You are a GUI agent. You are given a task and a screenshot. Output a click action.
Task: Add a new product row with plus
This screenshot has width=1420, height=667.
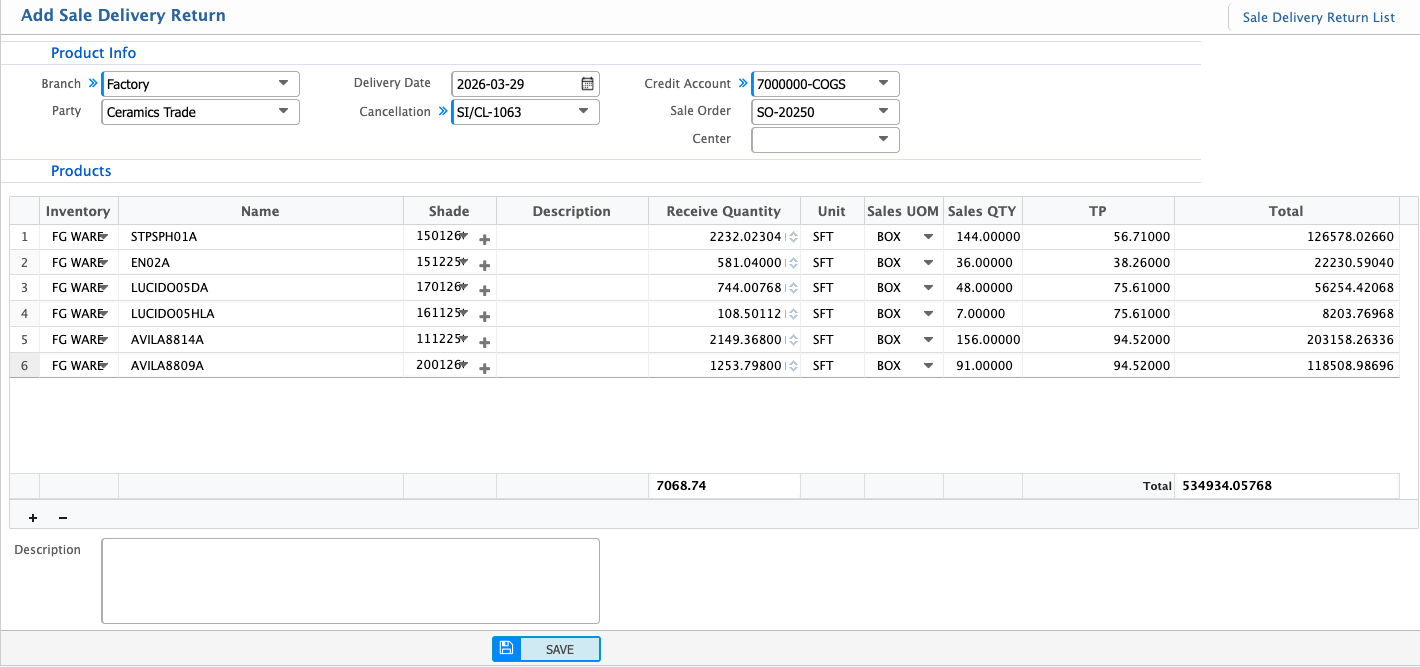[x=33, y=518]
